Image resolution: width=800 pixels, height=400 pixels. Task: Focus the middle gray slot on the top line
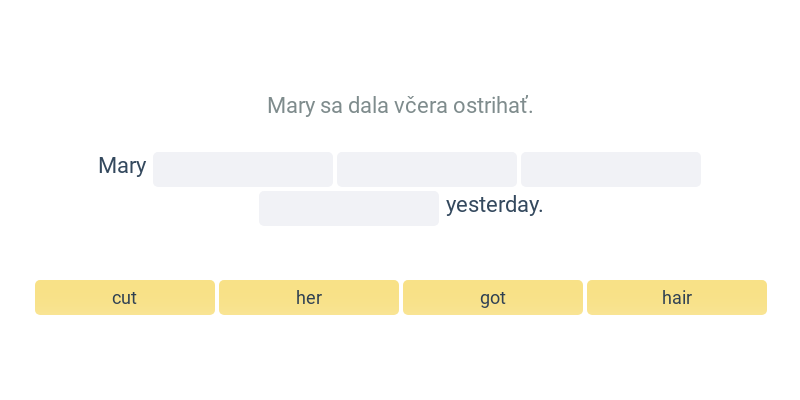coord(427,169)
